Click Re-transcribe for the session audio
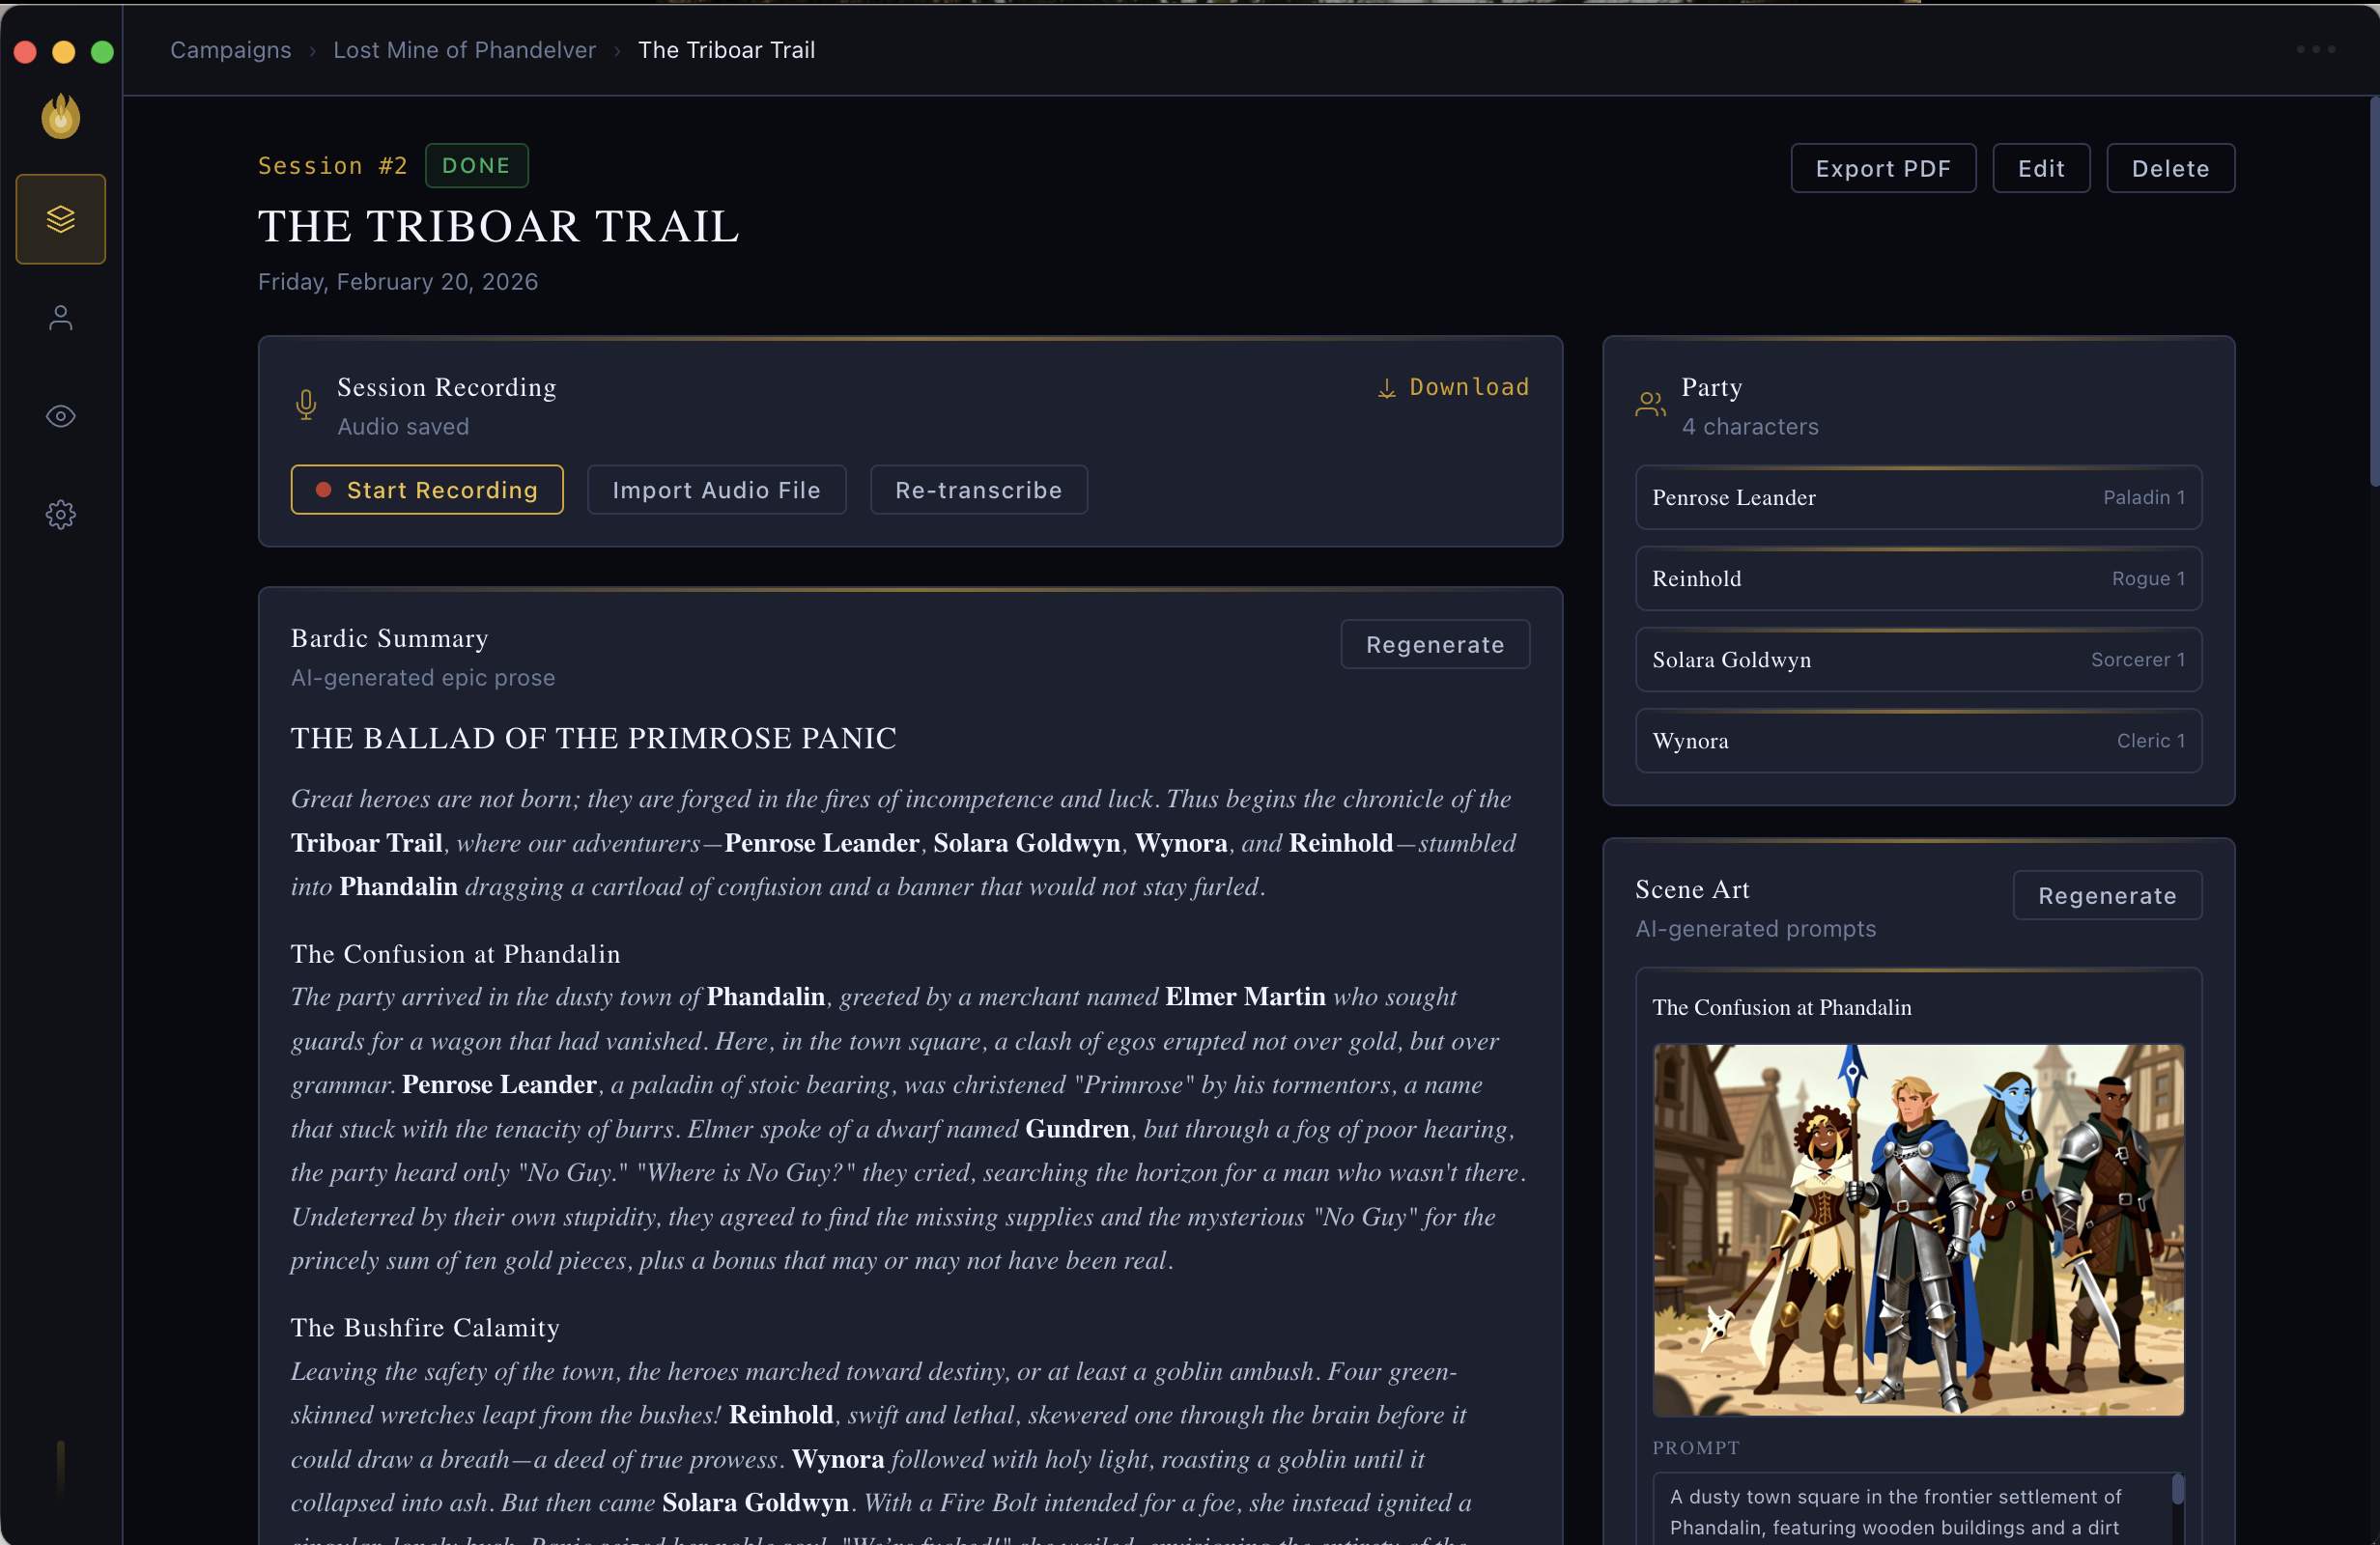The image size is (2380, 1545). coord(978,490)
